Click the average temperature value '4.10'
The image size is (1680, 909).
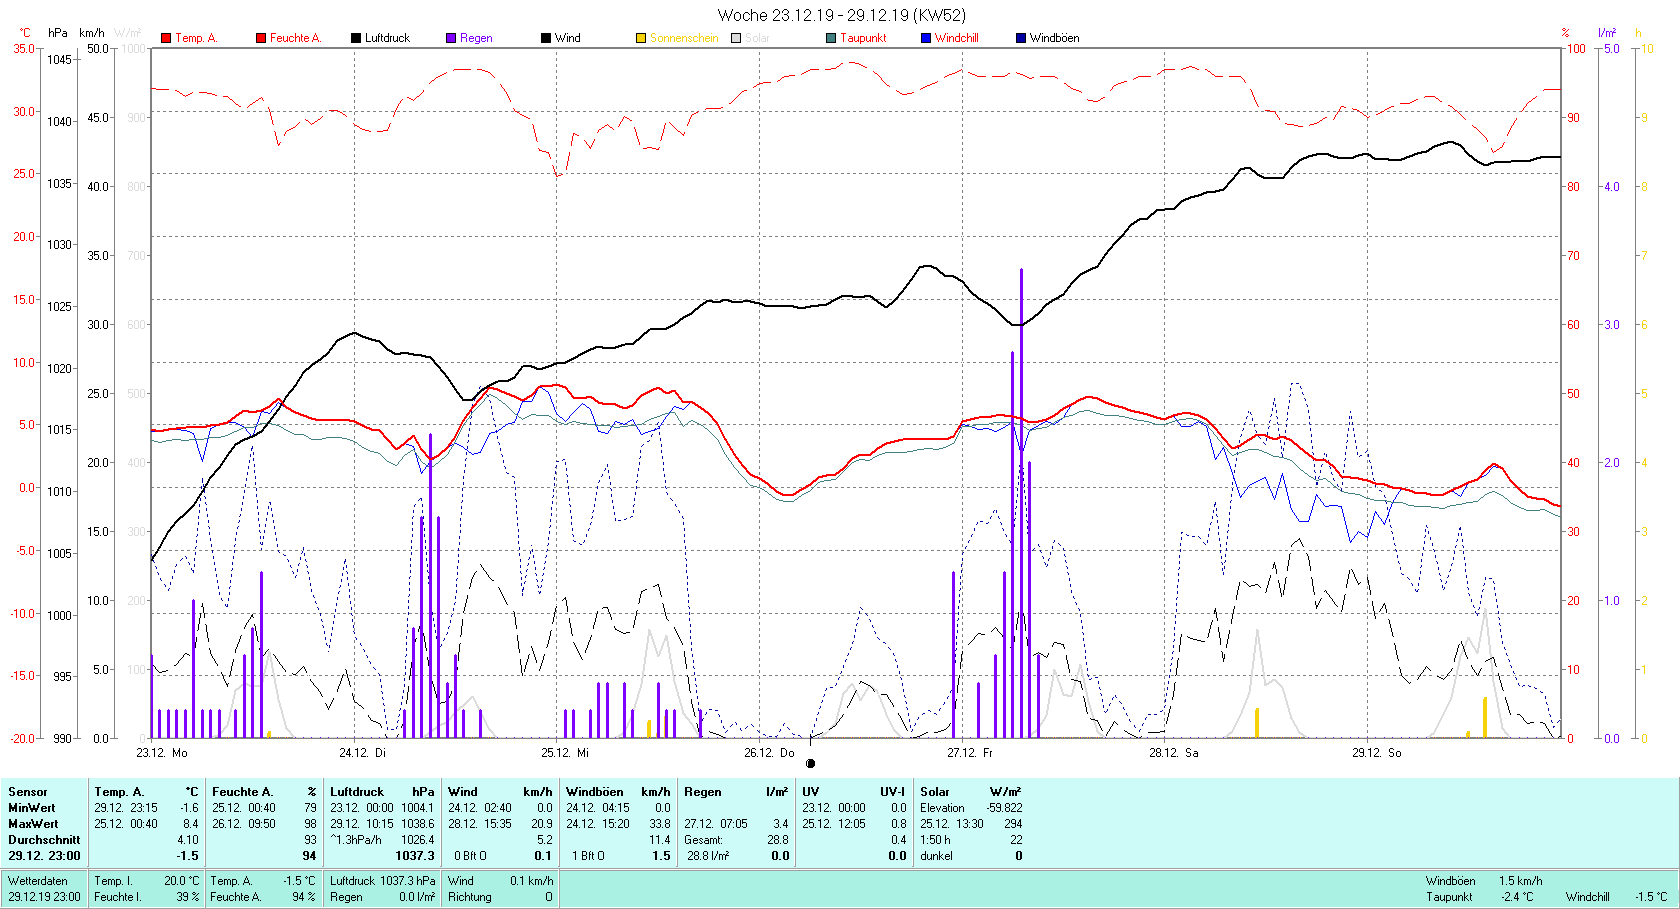pyautogui.click(x=188, y=840)
